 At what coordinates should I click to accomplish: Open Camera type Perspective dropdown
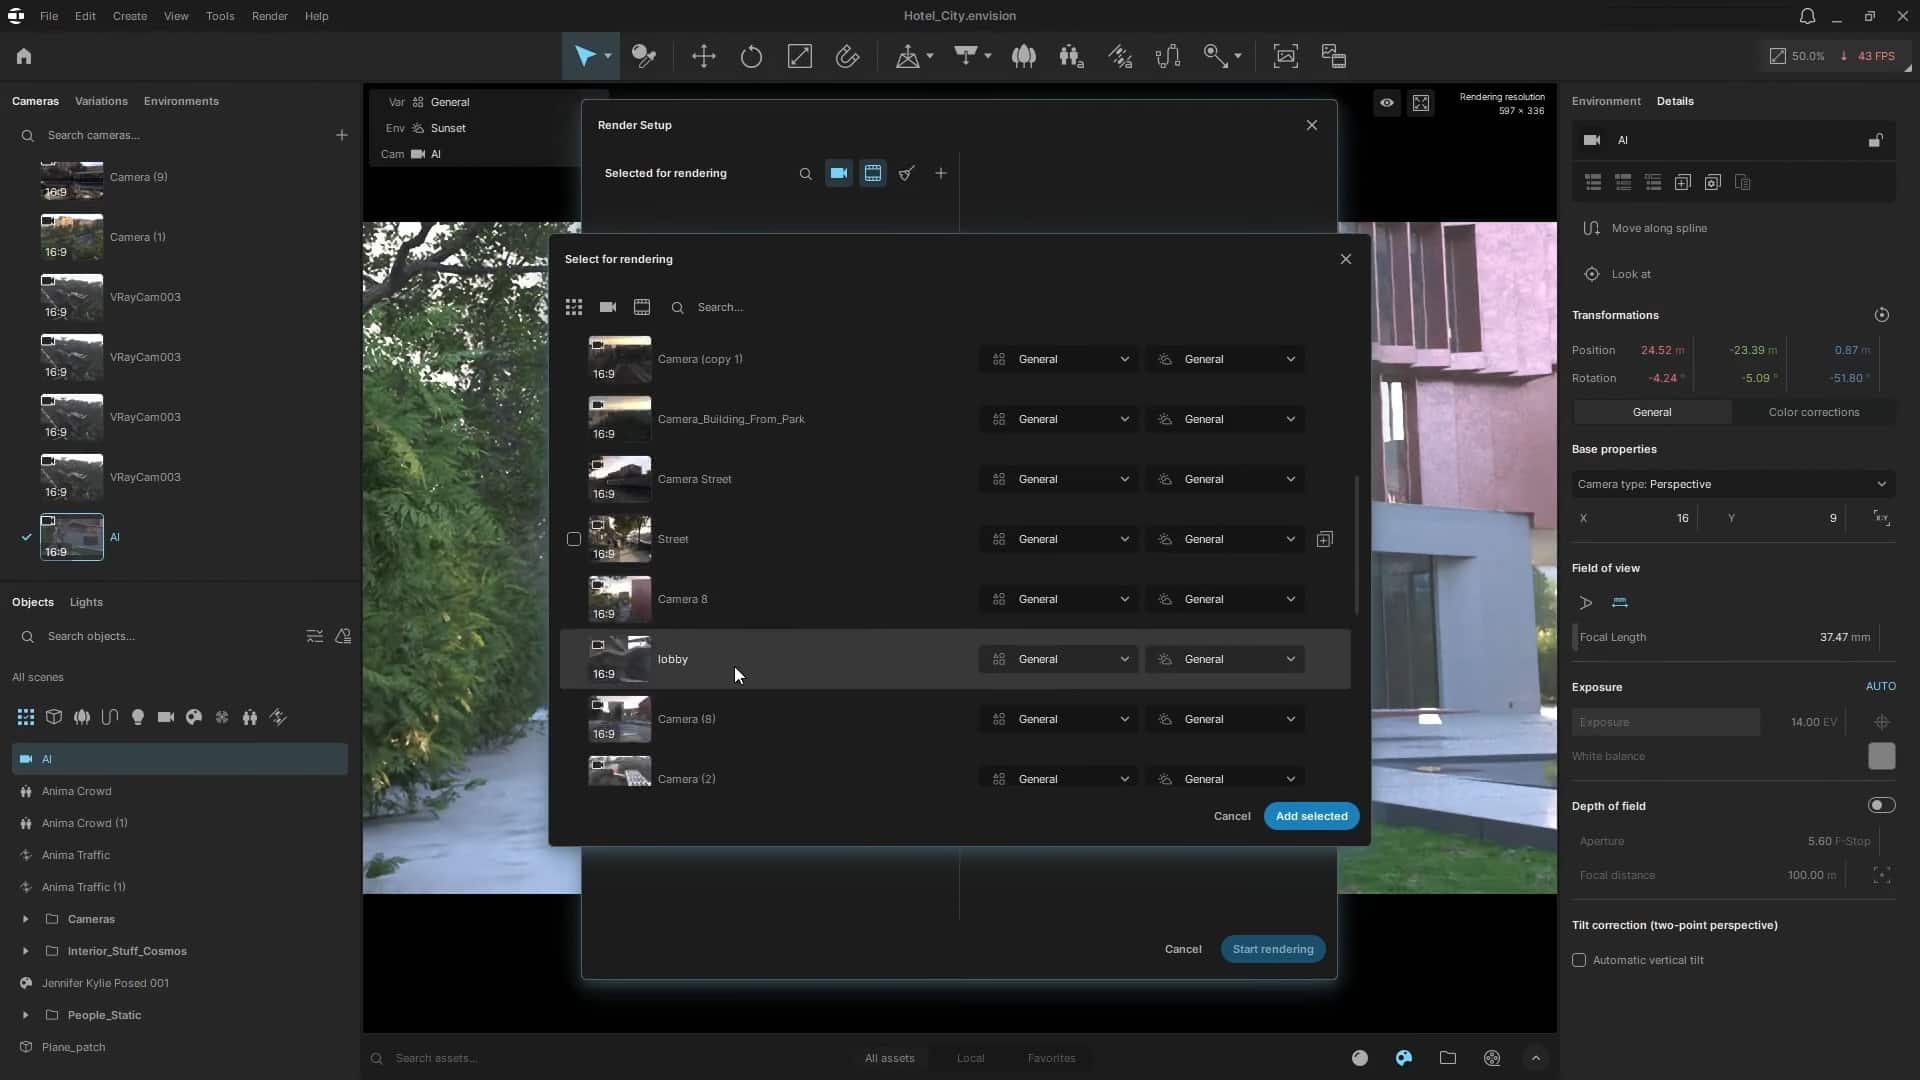tap(1733, 484)
